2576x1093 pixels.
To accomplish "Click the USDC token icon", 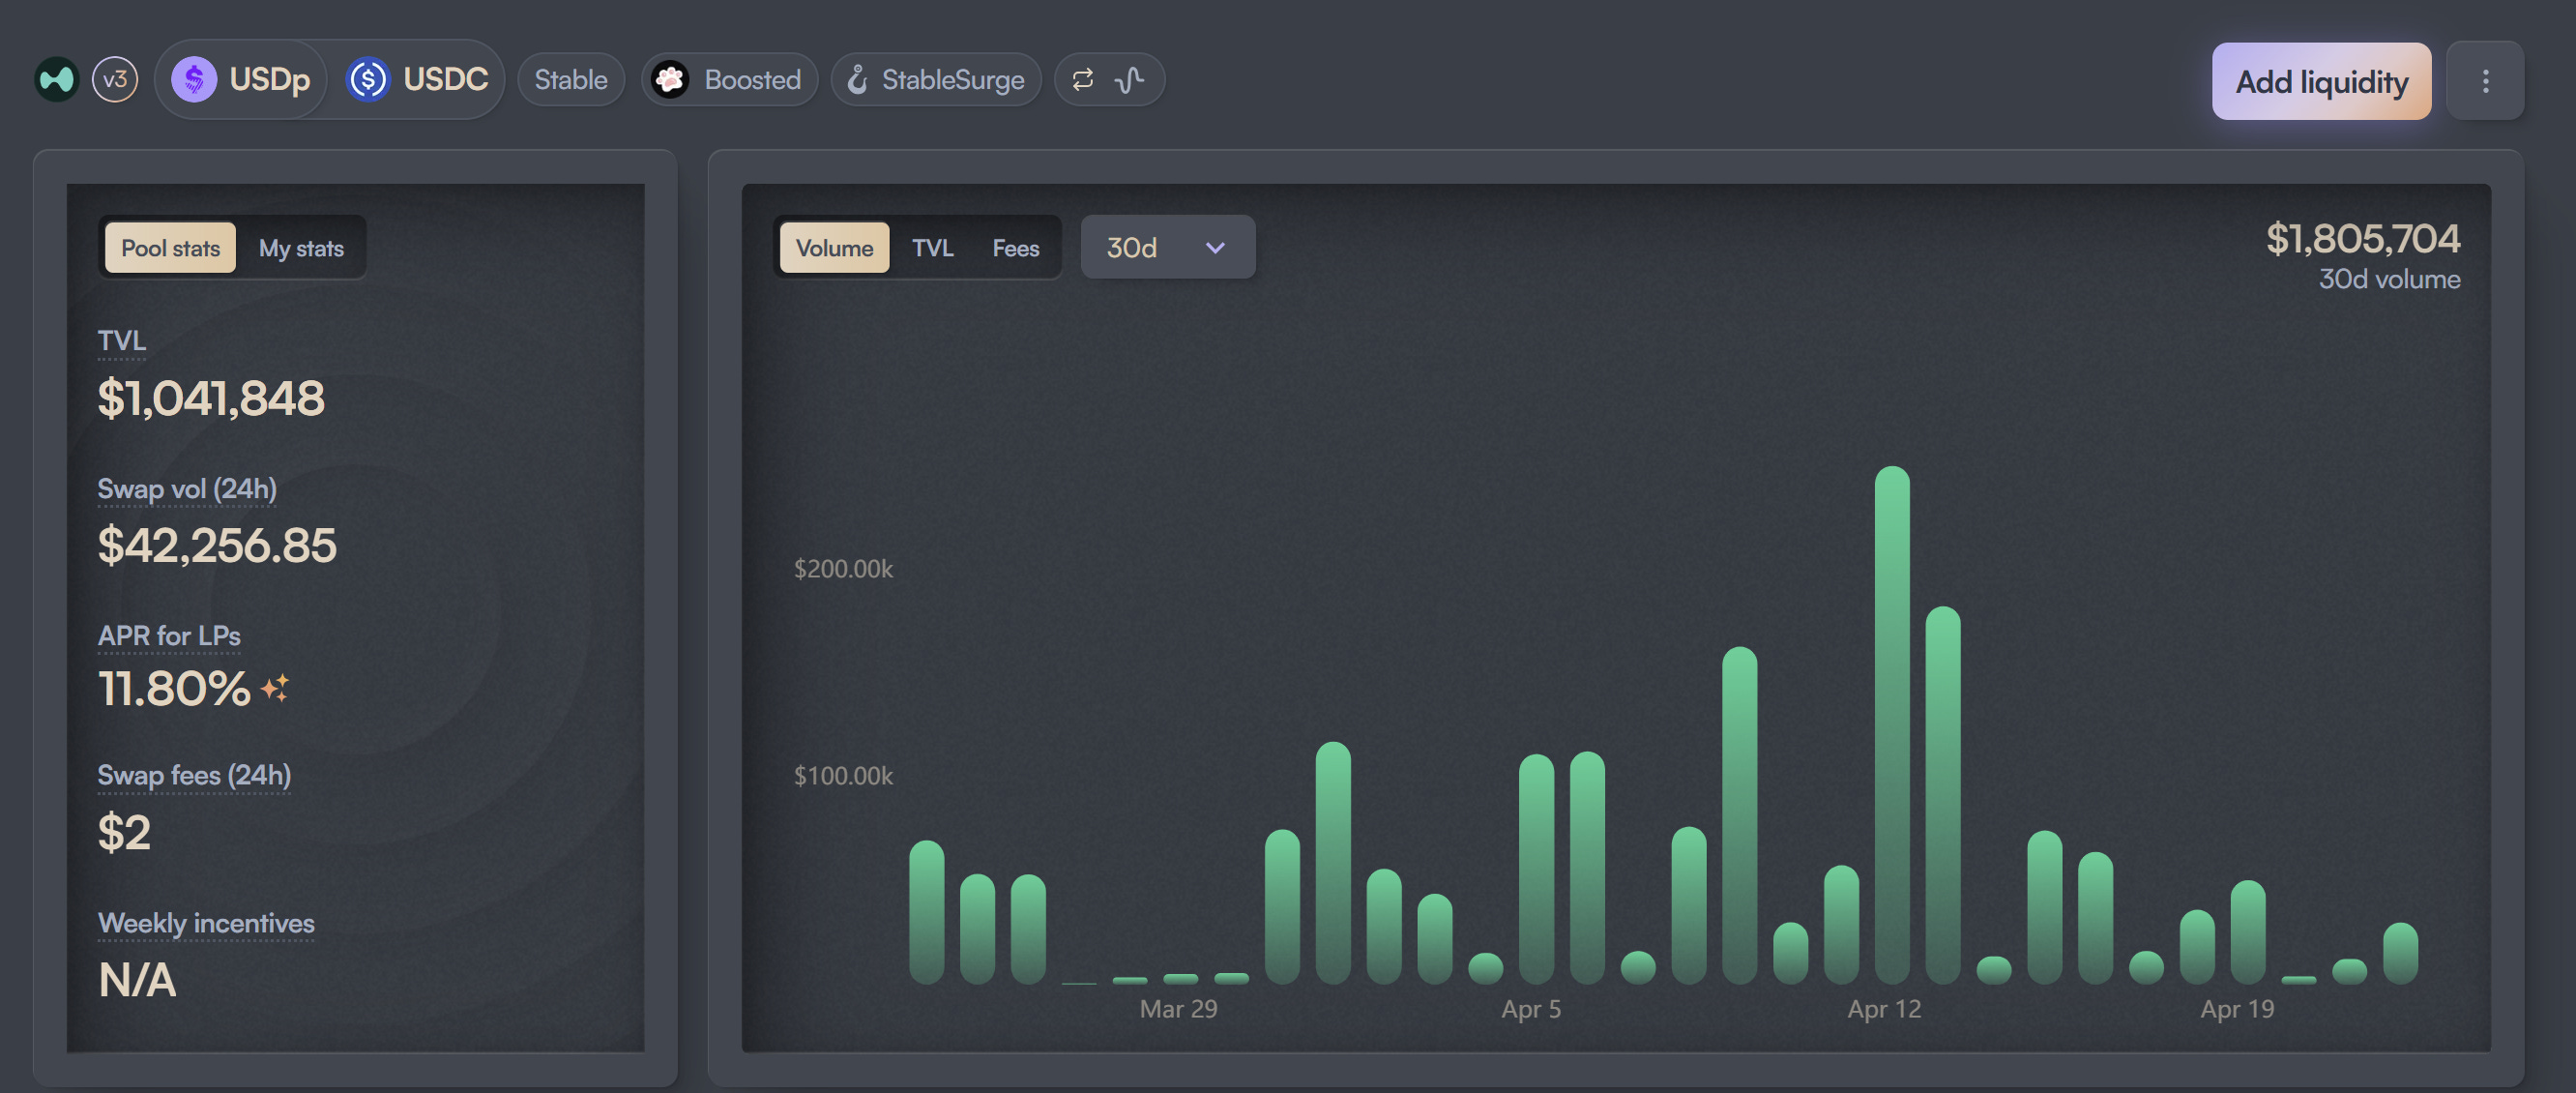I will click(368, 79).
